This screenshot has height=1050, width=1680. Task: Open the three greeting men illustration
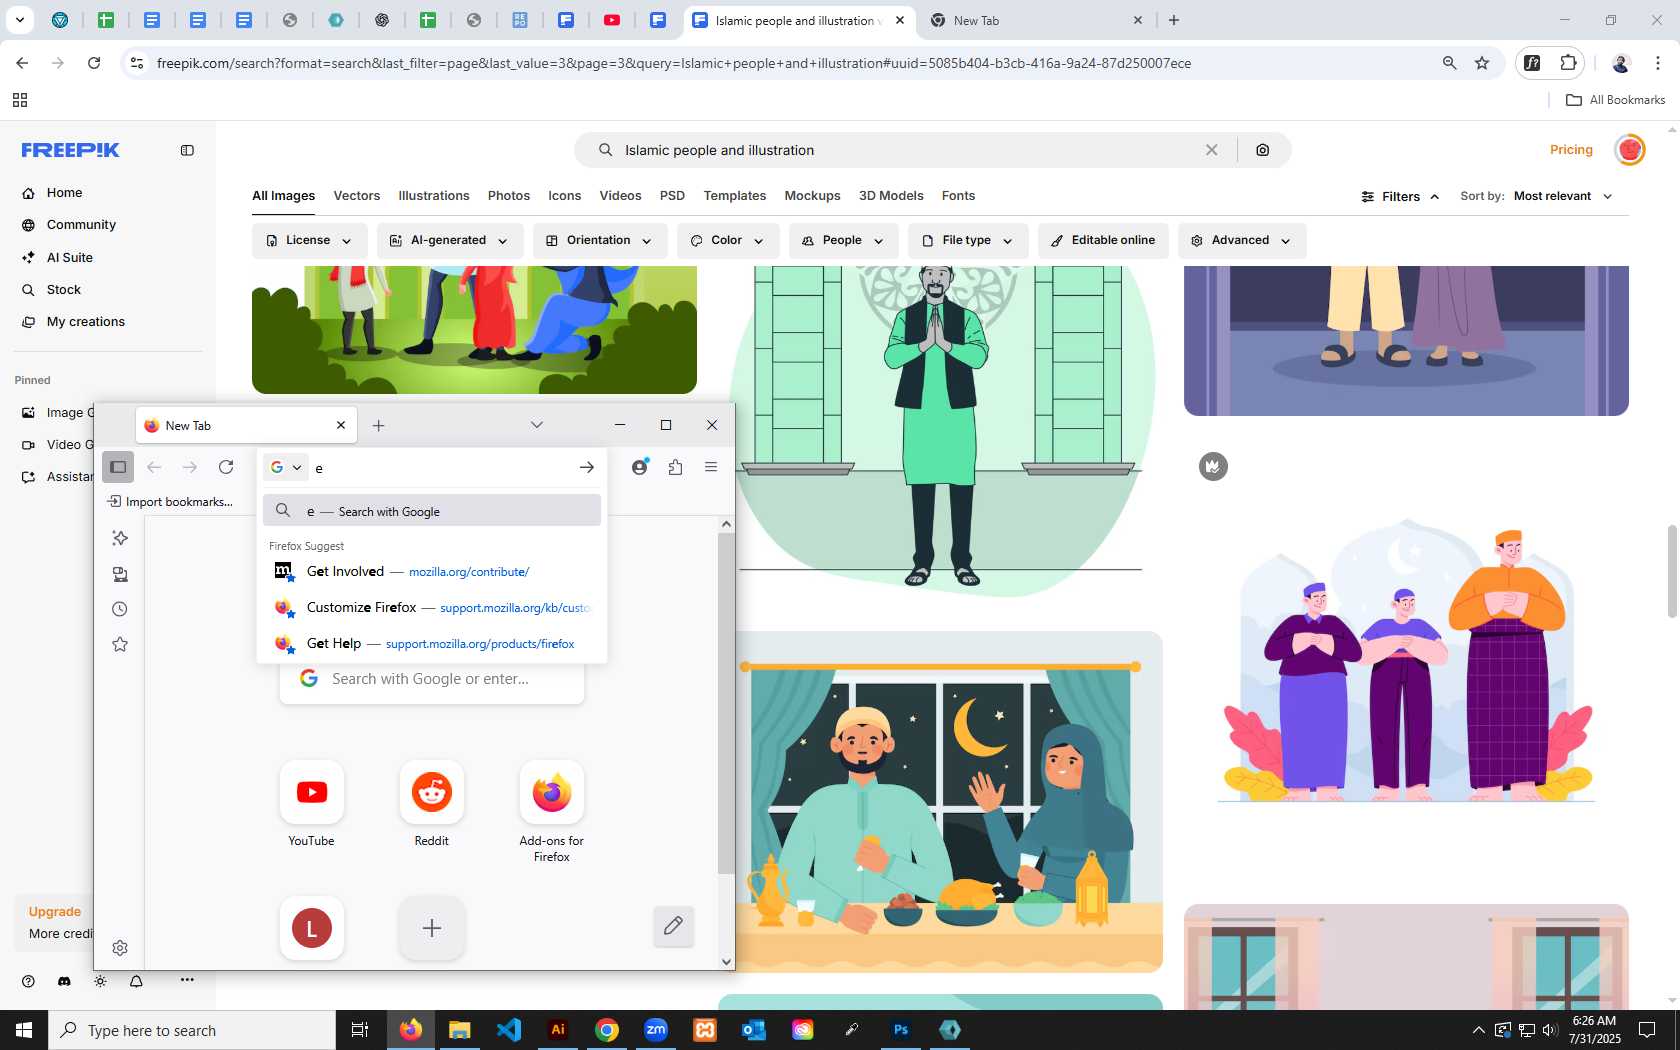(1406, 660)
